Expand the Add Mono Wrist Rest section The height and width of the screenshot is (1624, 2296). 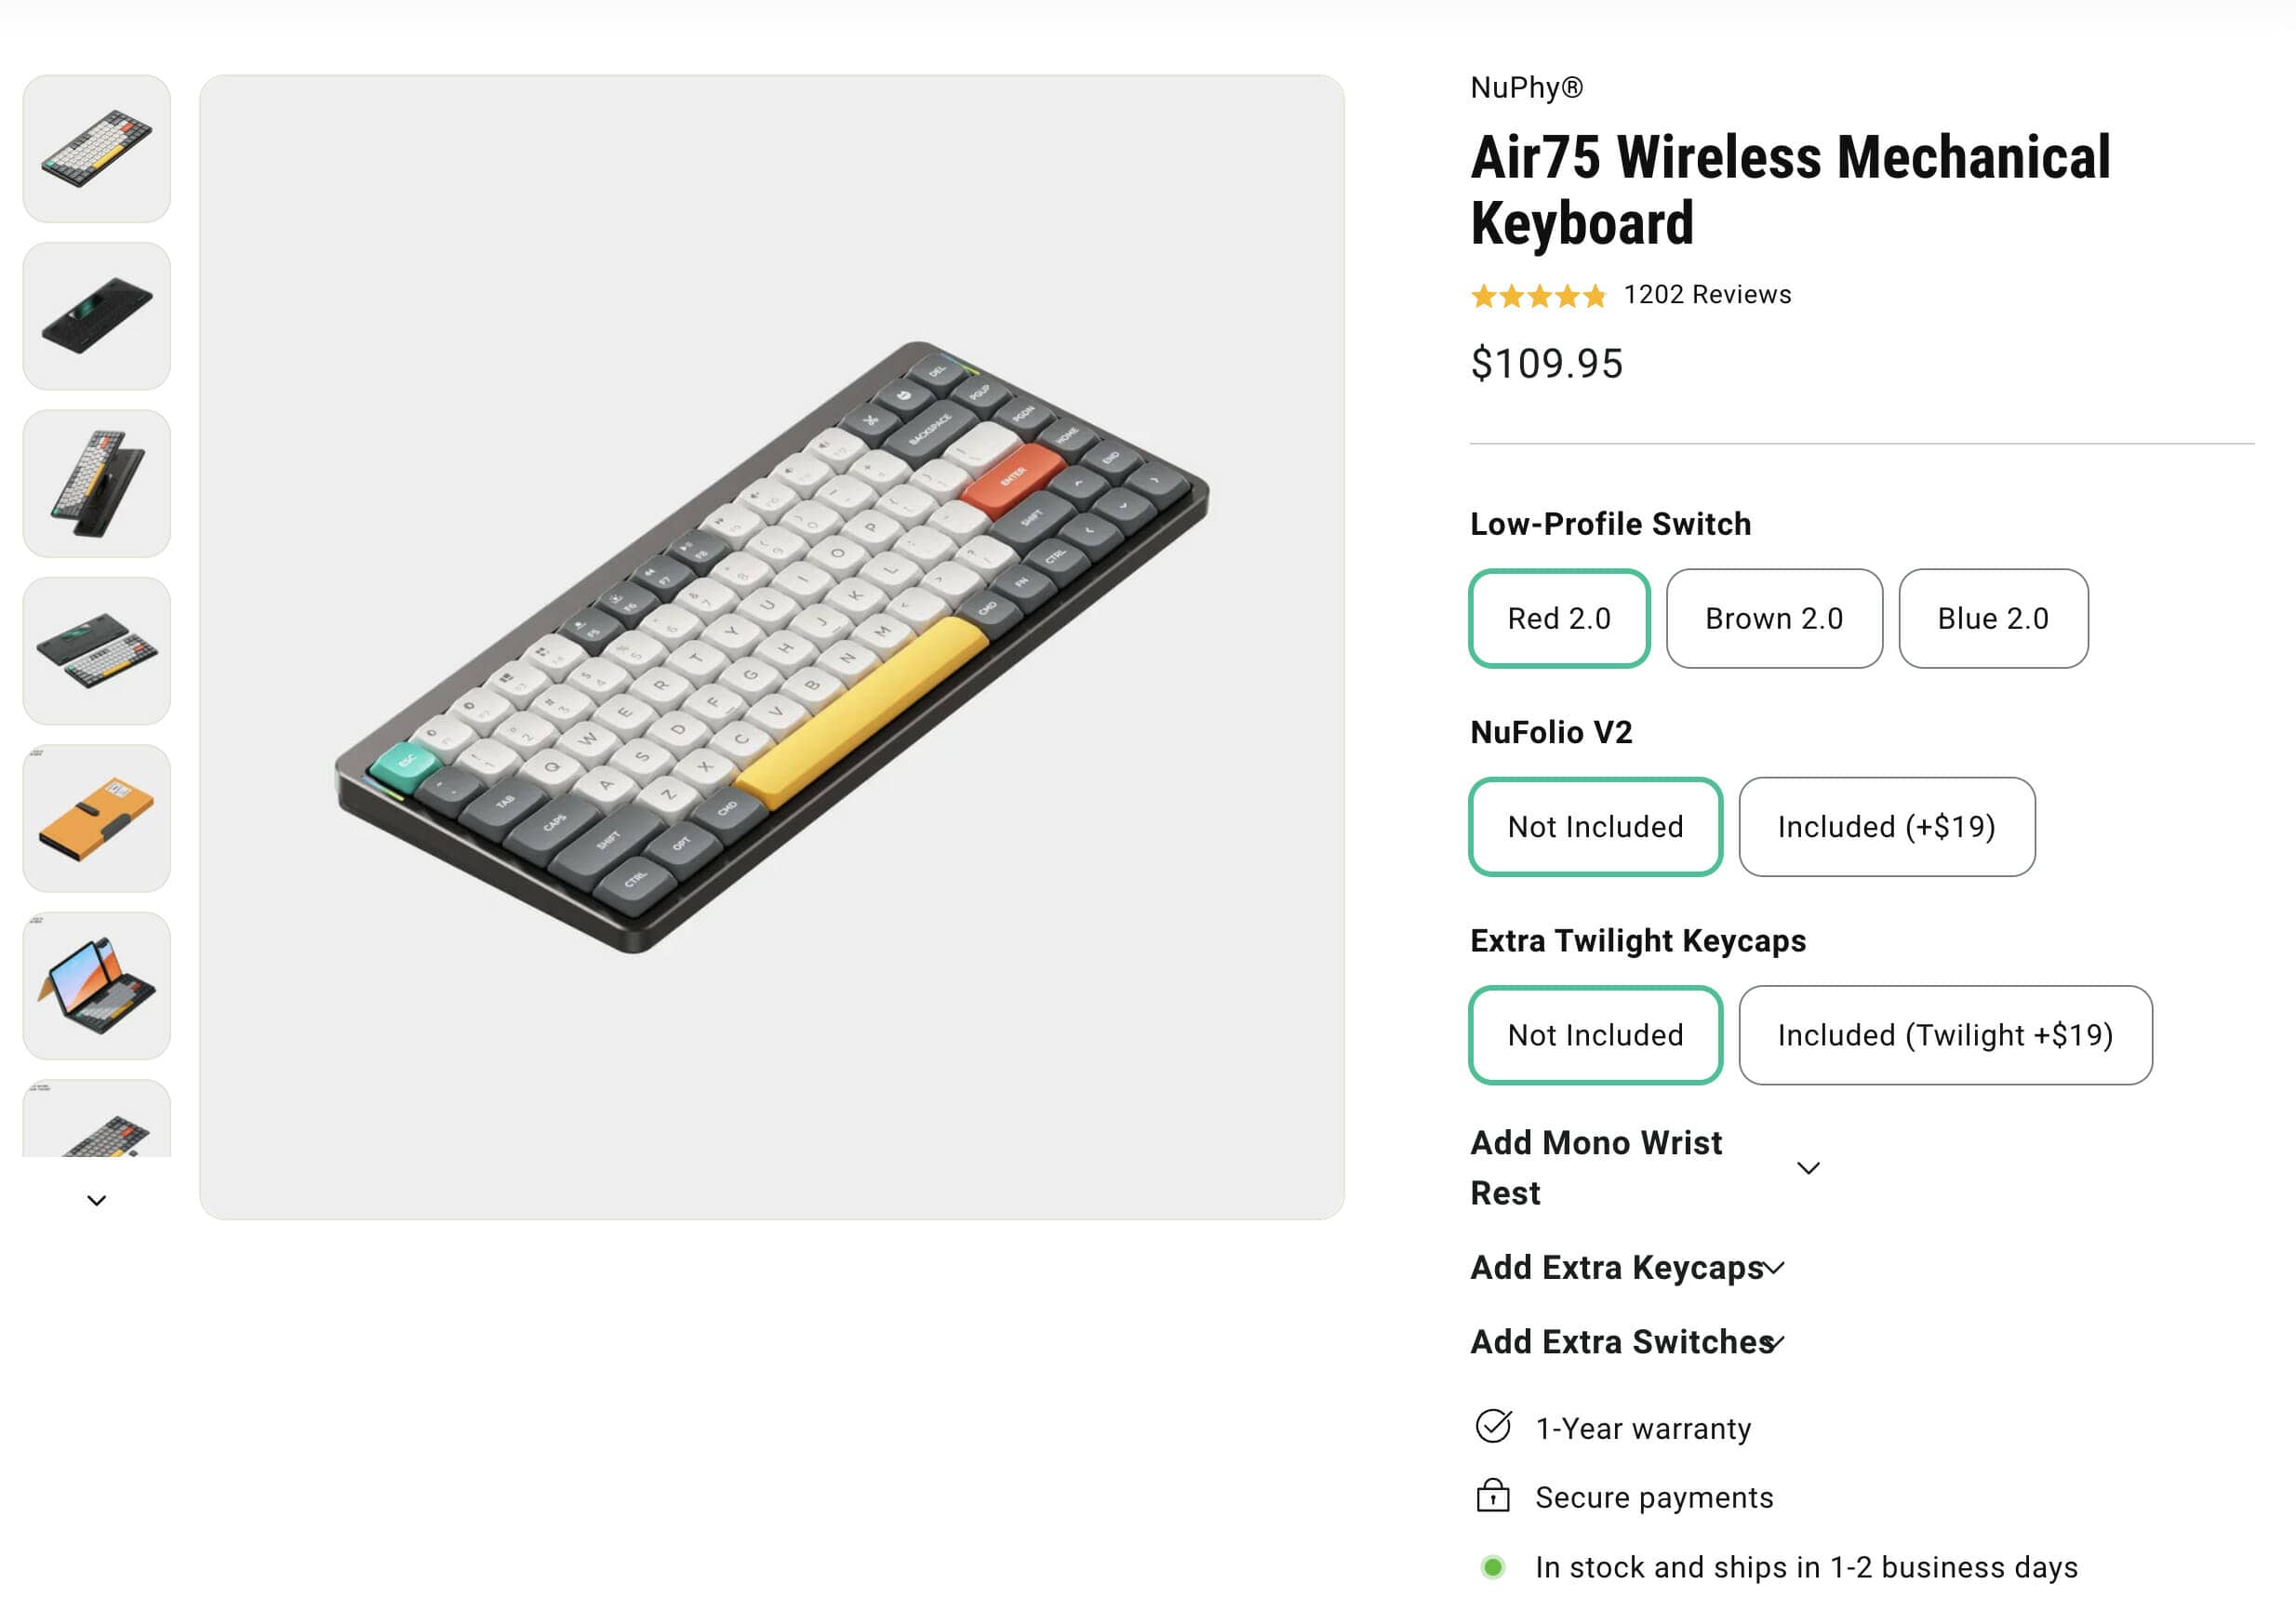coord(1808,1168)
